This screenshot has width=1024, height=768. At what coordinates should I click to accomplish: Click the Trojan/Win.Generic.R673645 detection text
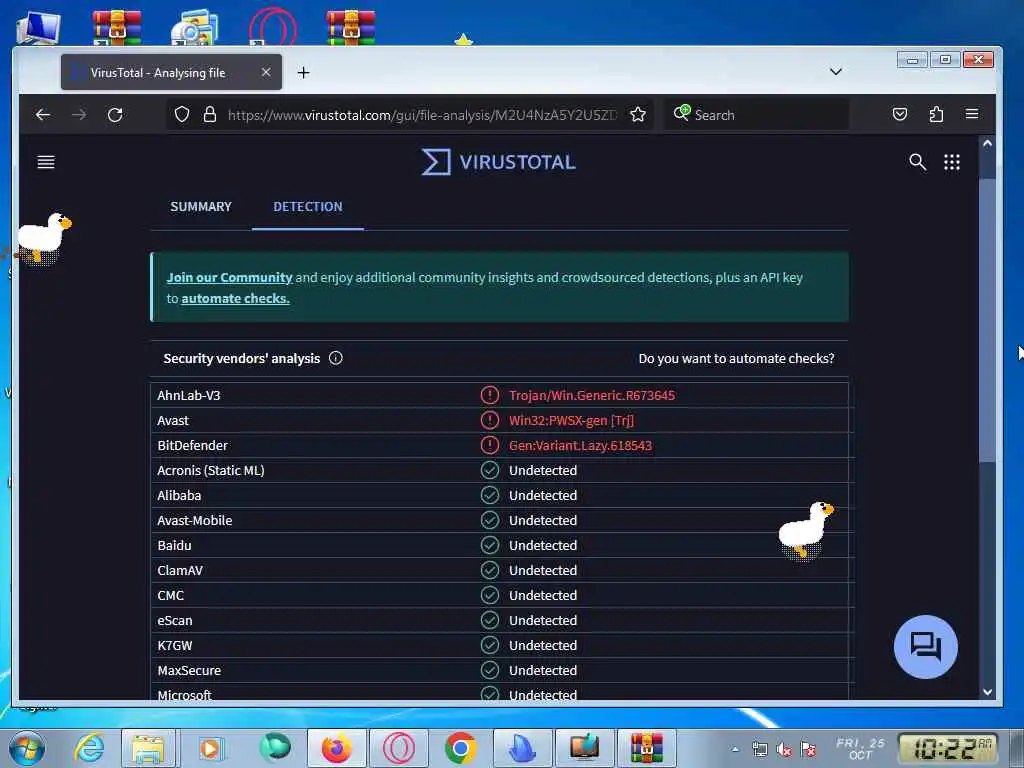coord(592,395)
